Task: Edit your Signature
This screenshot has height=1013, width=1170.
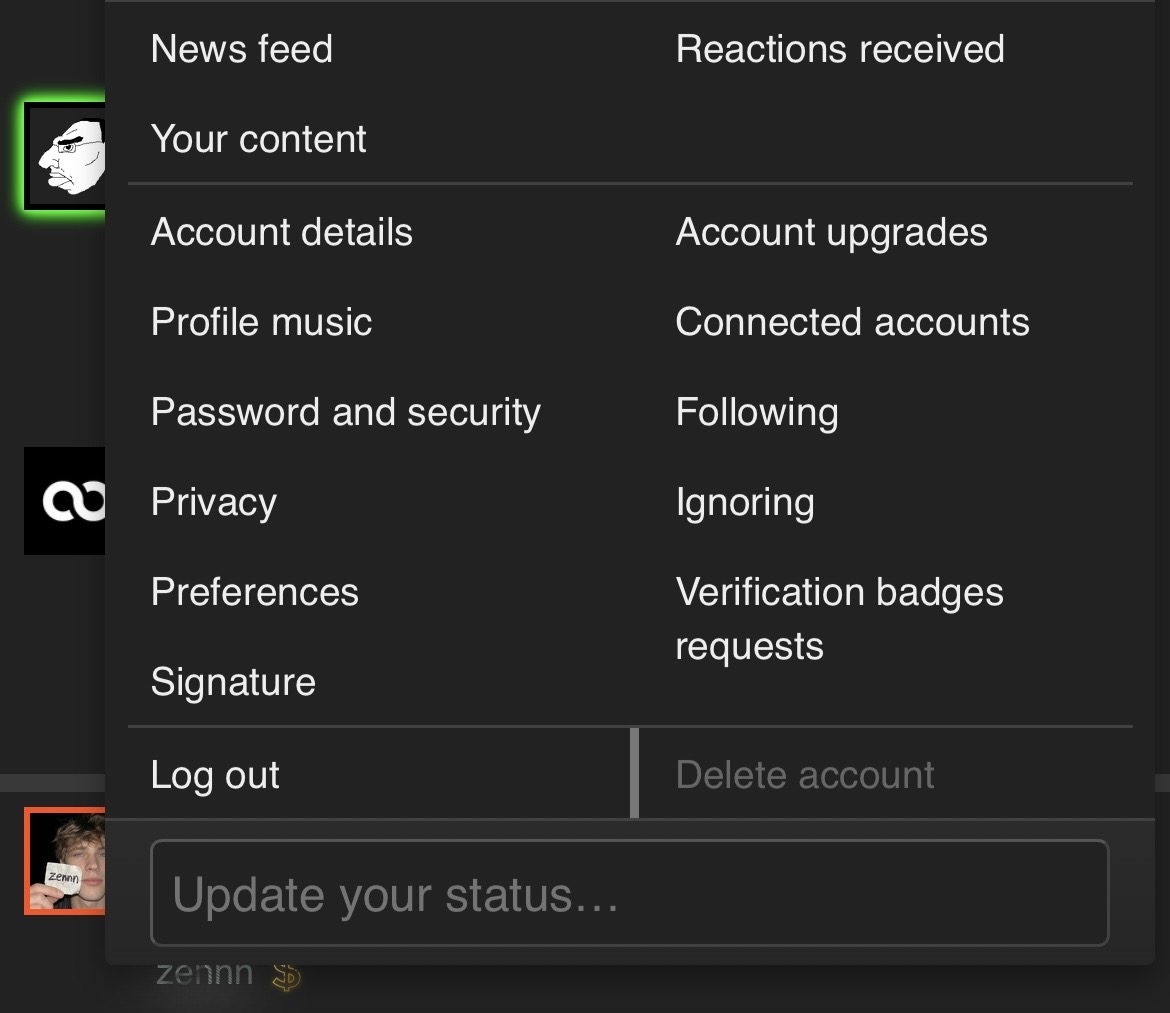Action: coord(233,682)
